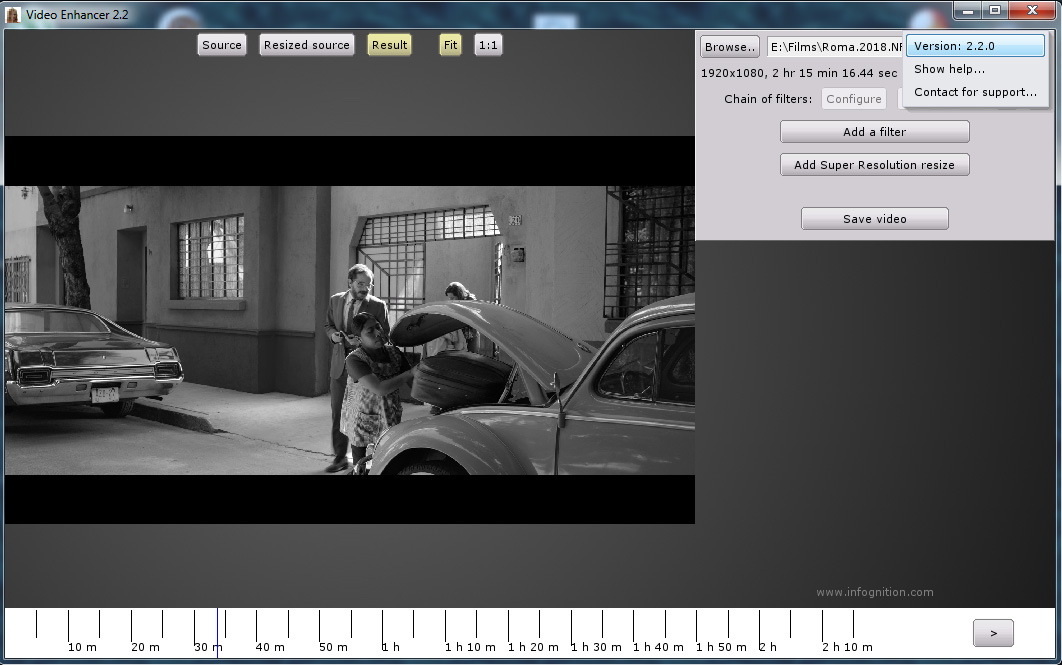
Task: Select the Version: 2.2.0 menu entry
Action: [x=975, y=46]
